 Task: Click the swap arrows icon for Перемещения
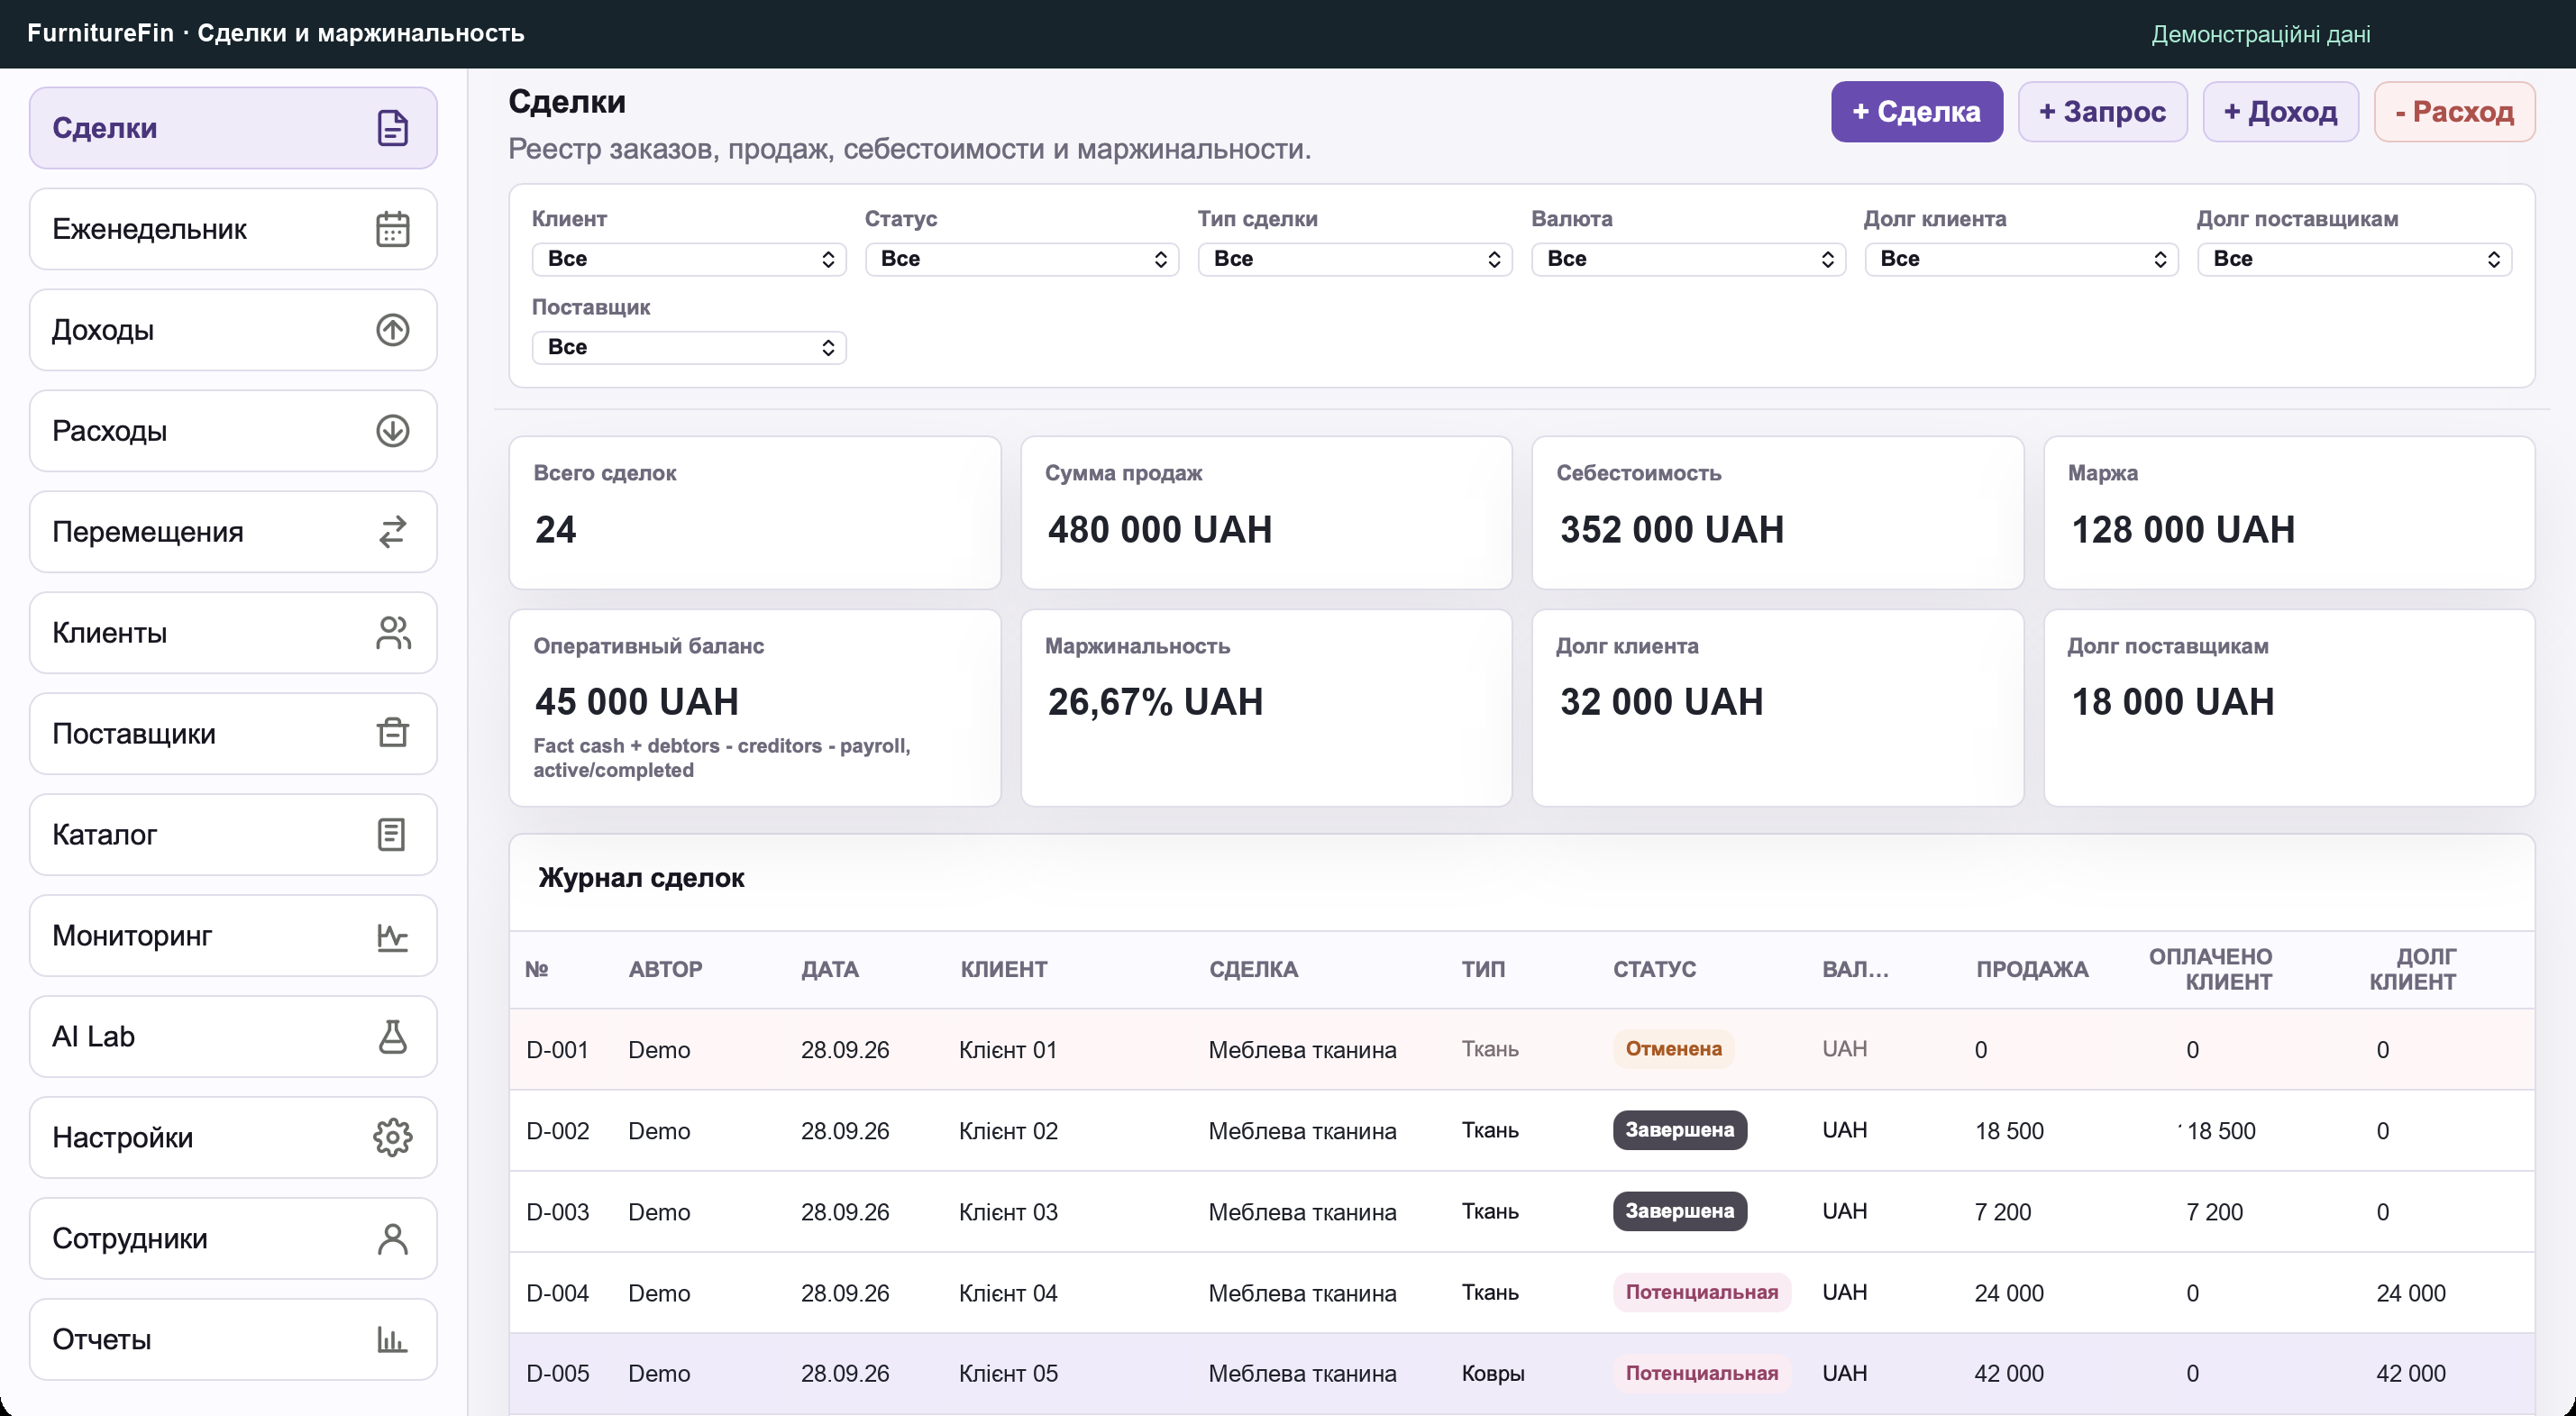coord(392,532)
